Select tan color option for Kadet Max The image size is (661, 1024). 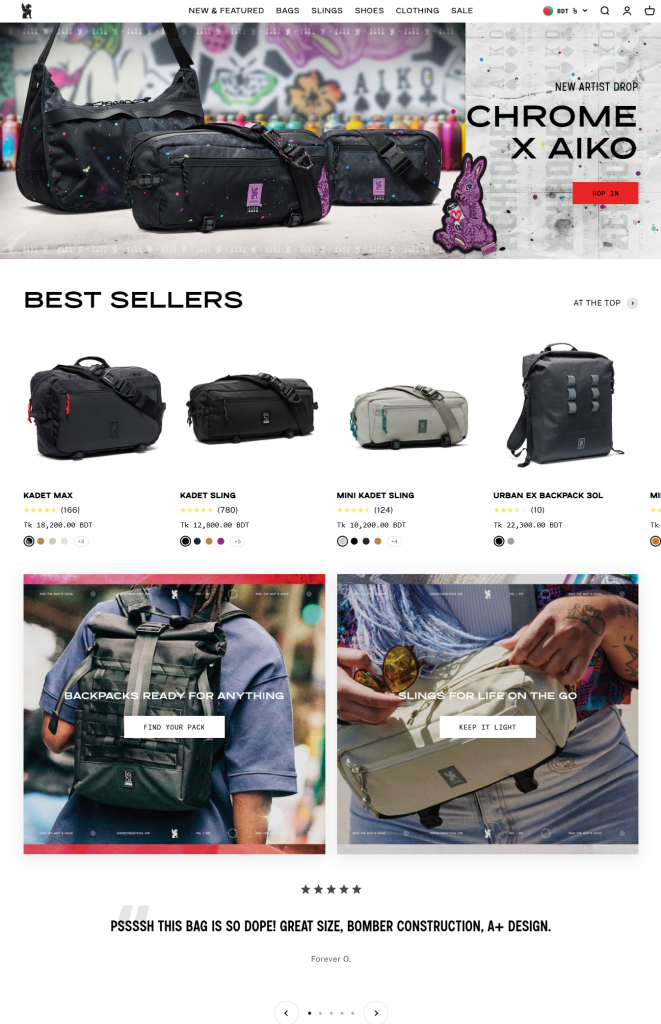[40, 541]
